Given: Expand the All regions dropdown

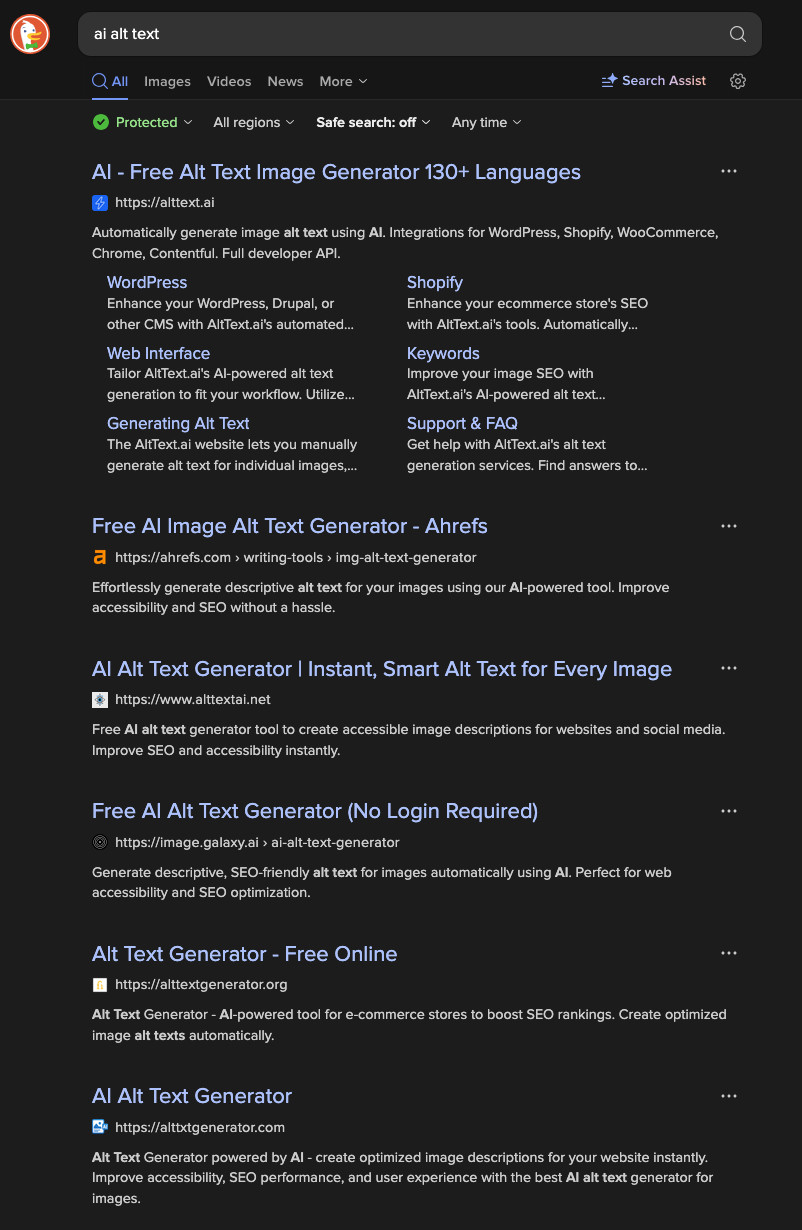Looking at the screenshot, I should coord(254,122).
